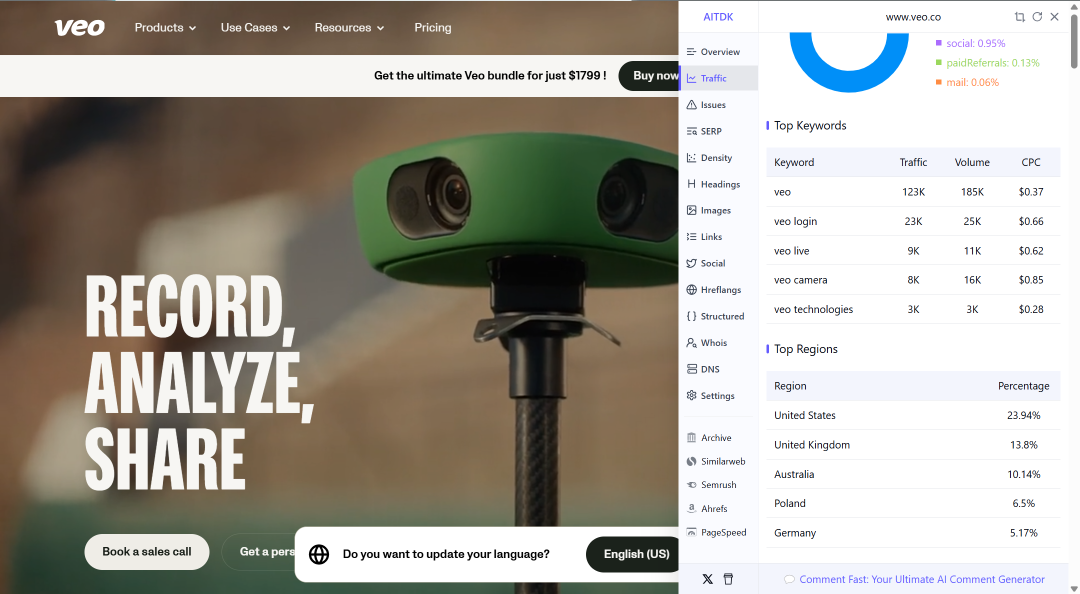The image size is (1080, 594).
Task: Open the Pricing page
Action: click(x=433, y=28)
